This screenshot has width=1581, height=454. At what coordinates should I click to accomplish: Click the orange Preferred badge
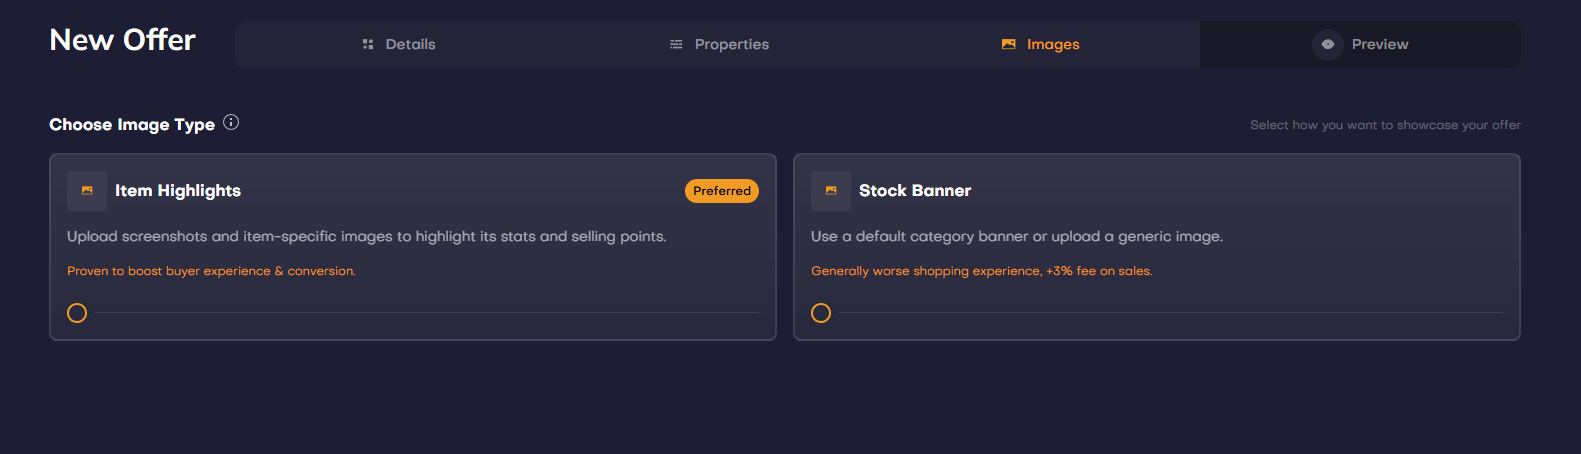point(721,191)
